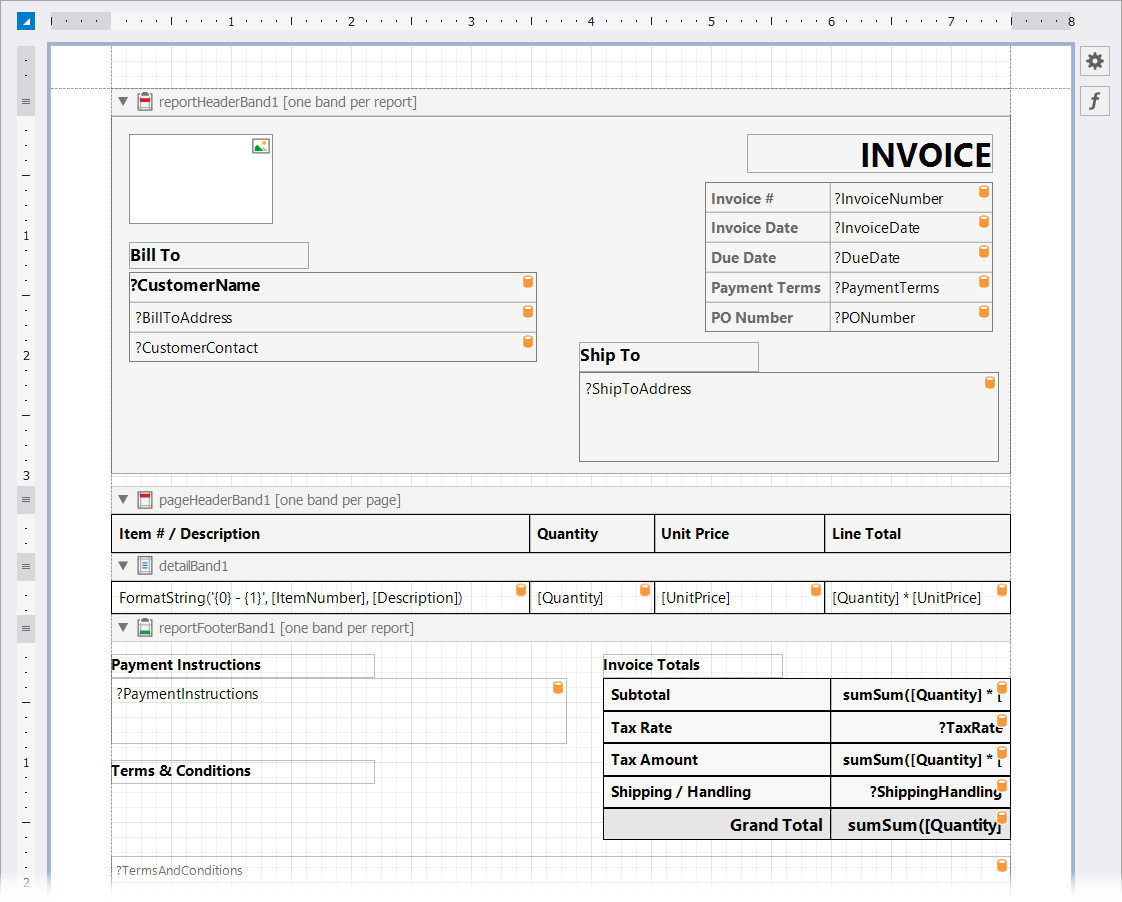Select the Invoice # caption cell
Screen dimensions: 1122x902
coord(768,198)
